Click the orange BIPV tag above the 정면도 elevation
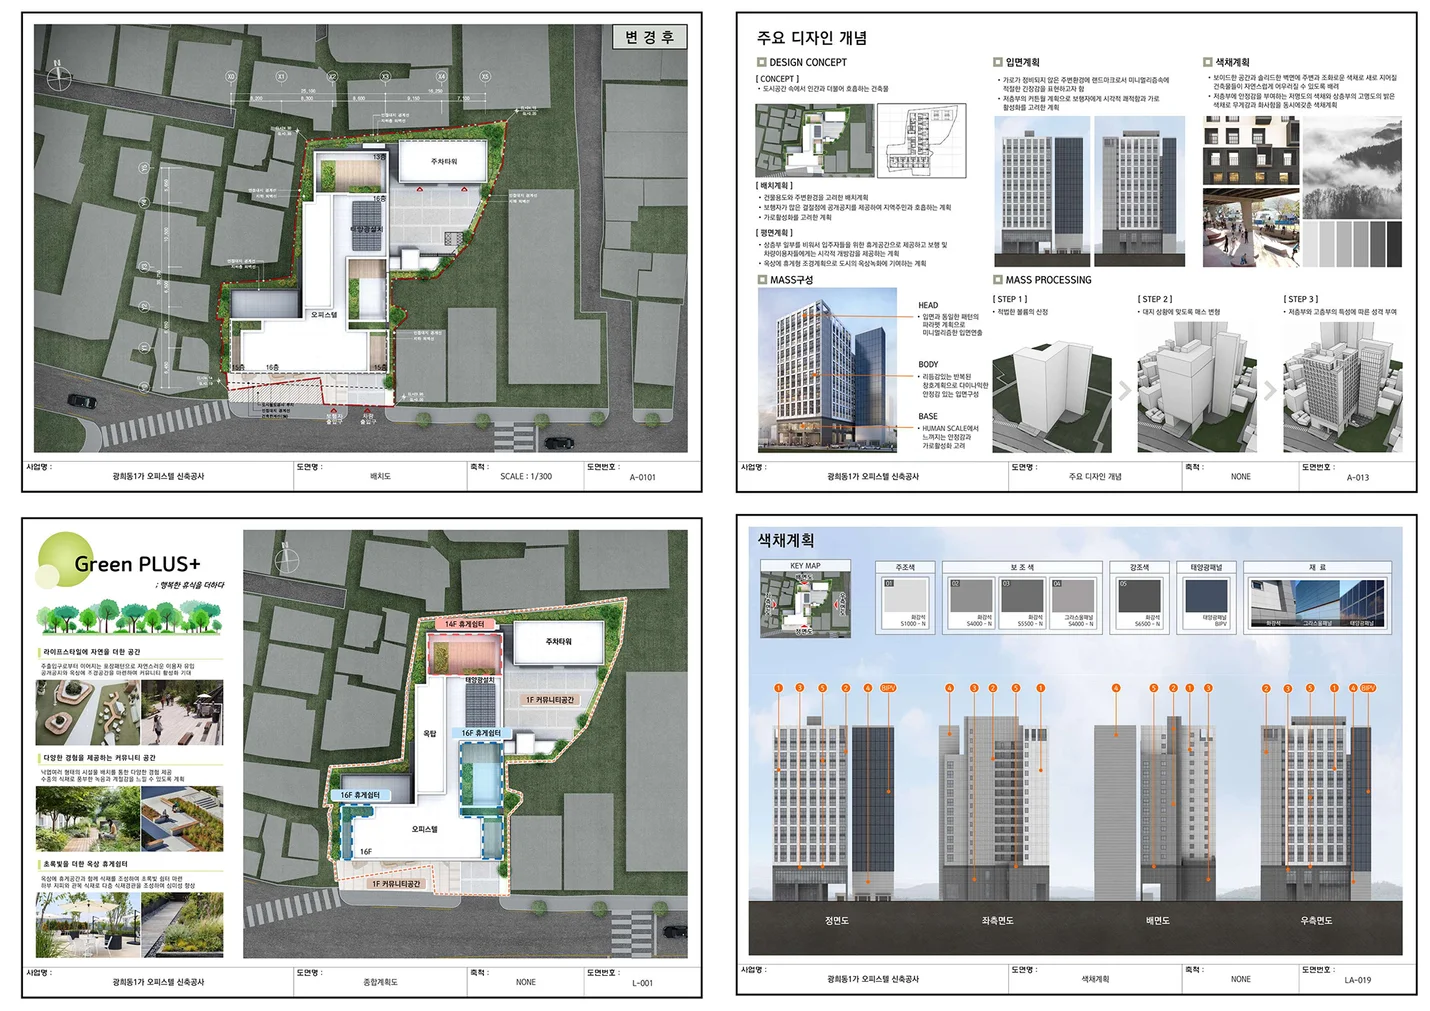 pos(887,688)
